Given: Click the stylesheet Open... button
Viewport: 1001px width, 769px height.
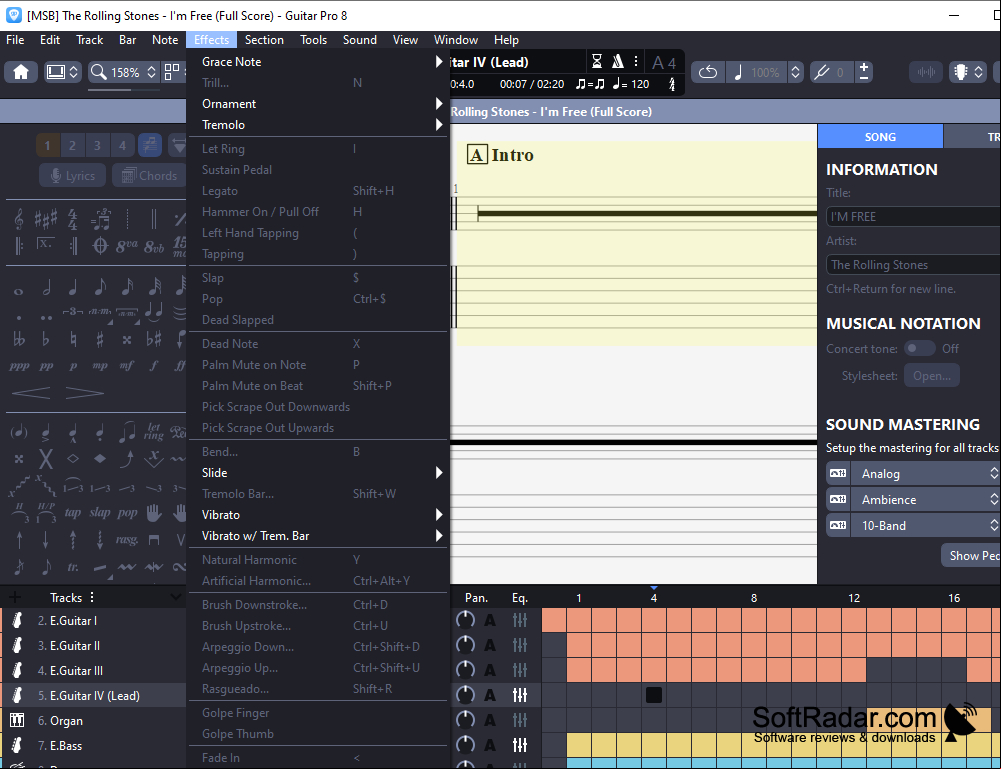Looking at the screenshot, I should pos(931,376).
